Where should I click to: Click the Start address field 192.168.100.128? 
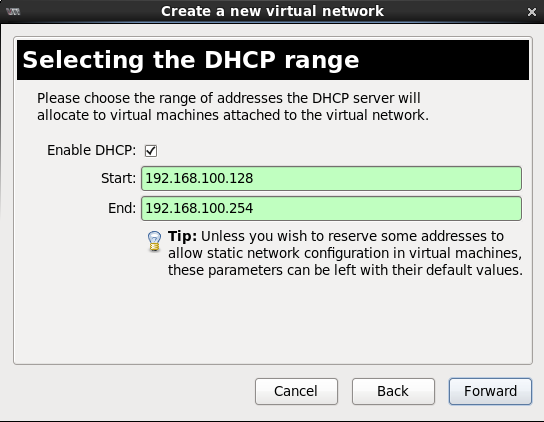331,178
